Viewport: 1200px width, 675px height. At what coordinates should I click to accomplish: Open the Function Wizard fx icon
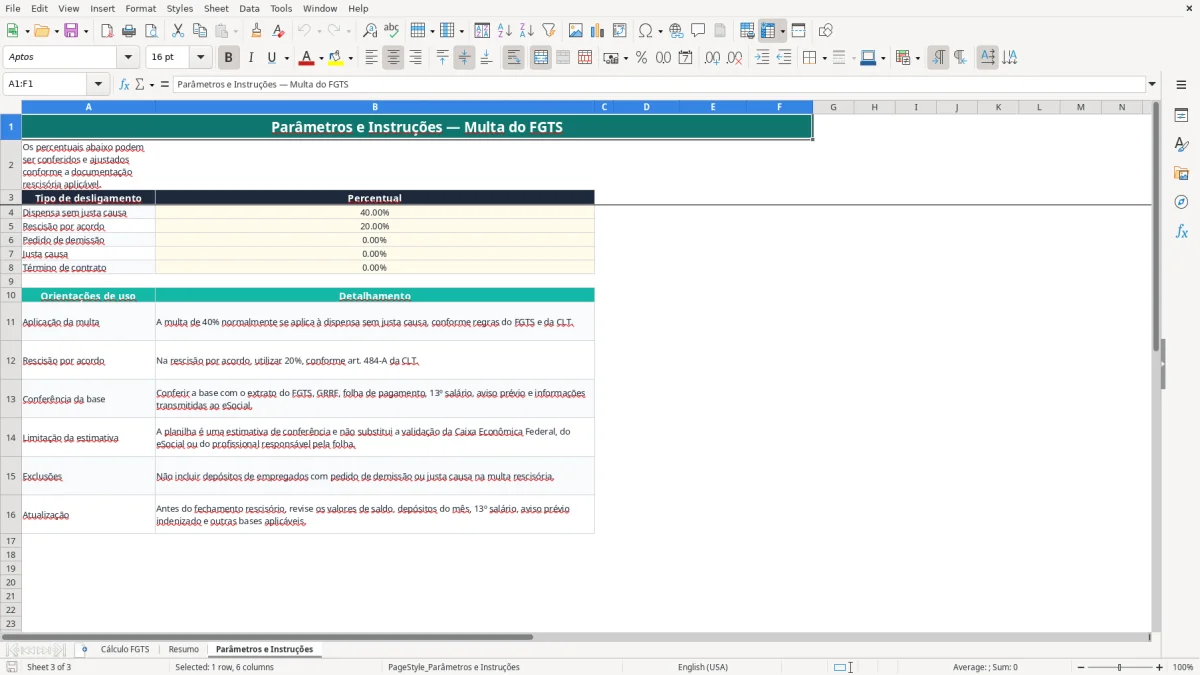(125, 84)
